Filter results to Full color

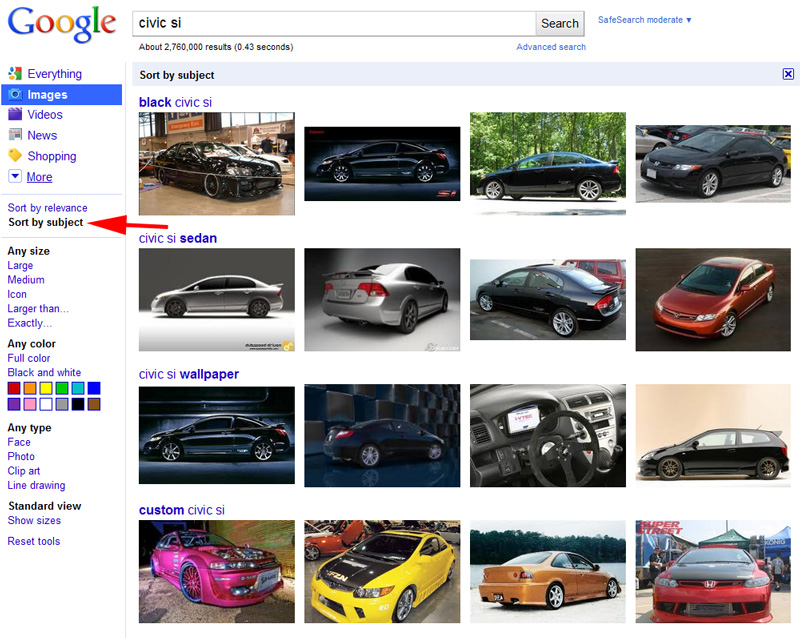tap(29, 358)
